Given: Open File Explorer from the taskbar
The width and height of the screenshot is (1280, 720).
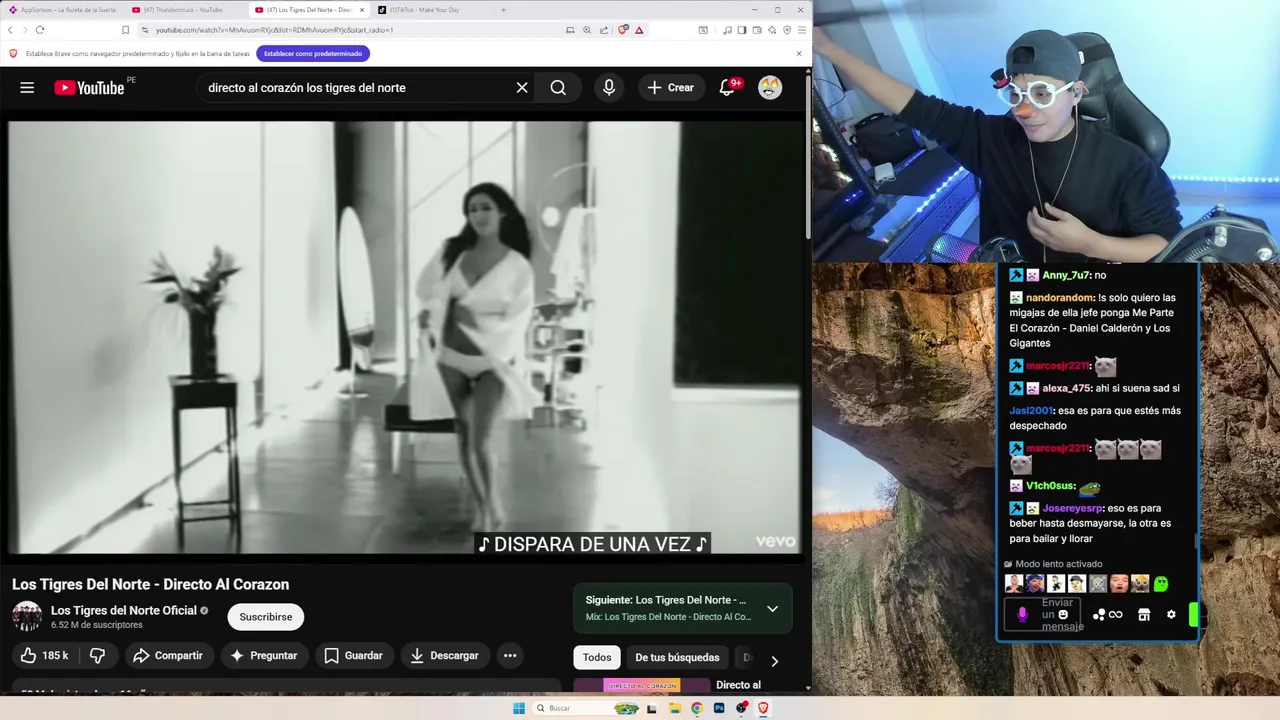Looking at the screenshot, I should point(675,708).
